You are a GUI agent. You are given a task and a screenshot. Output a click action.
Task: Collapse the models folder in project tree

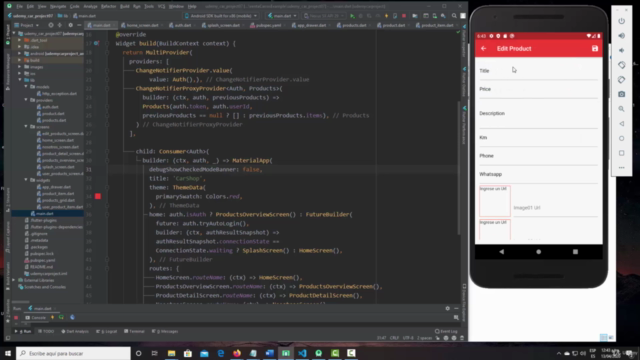(27, 87)
